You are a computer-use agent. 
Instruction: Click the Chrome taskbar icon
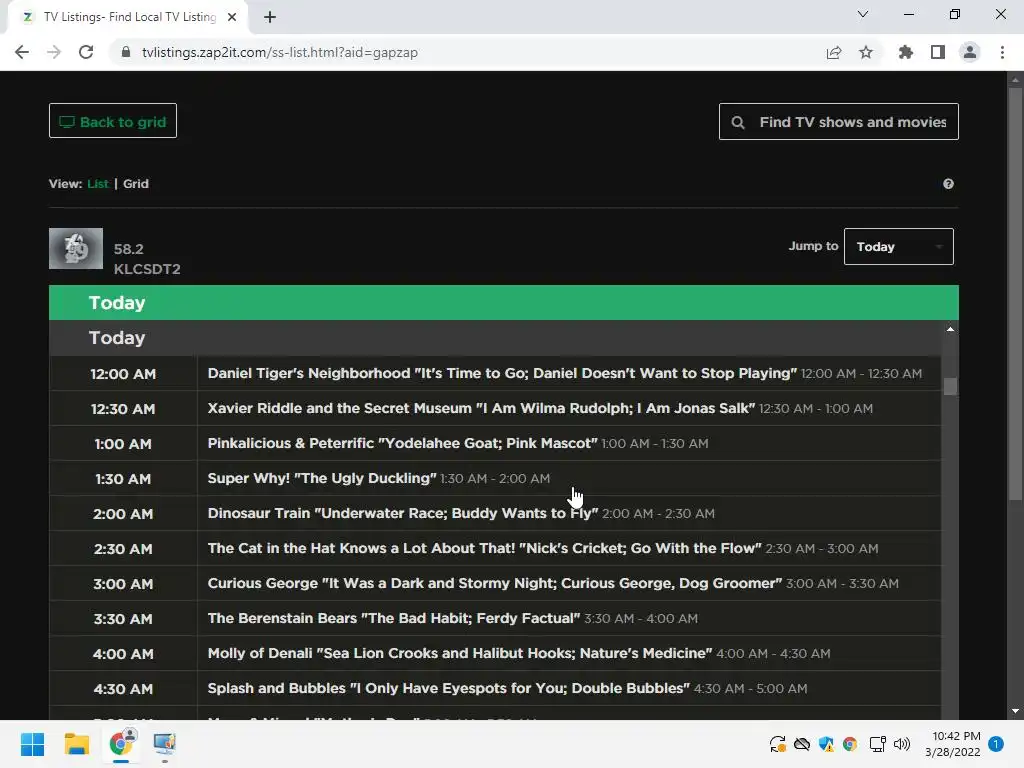pos(121,743)
